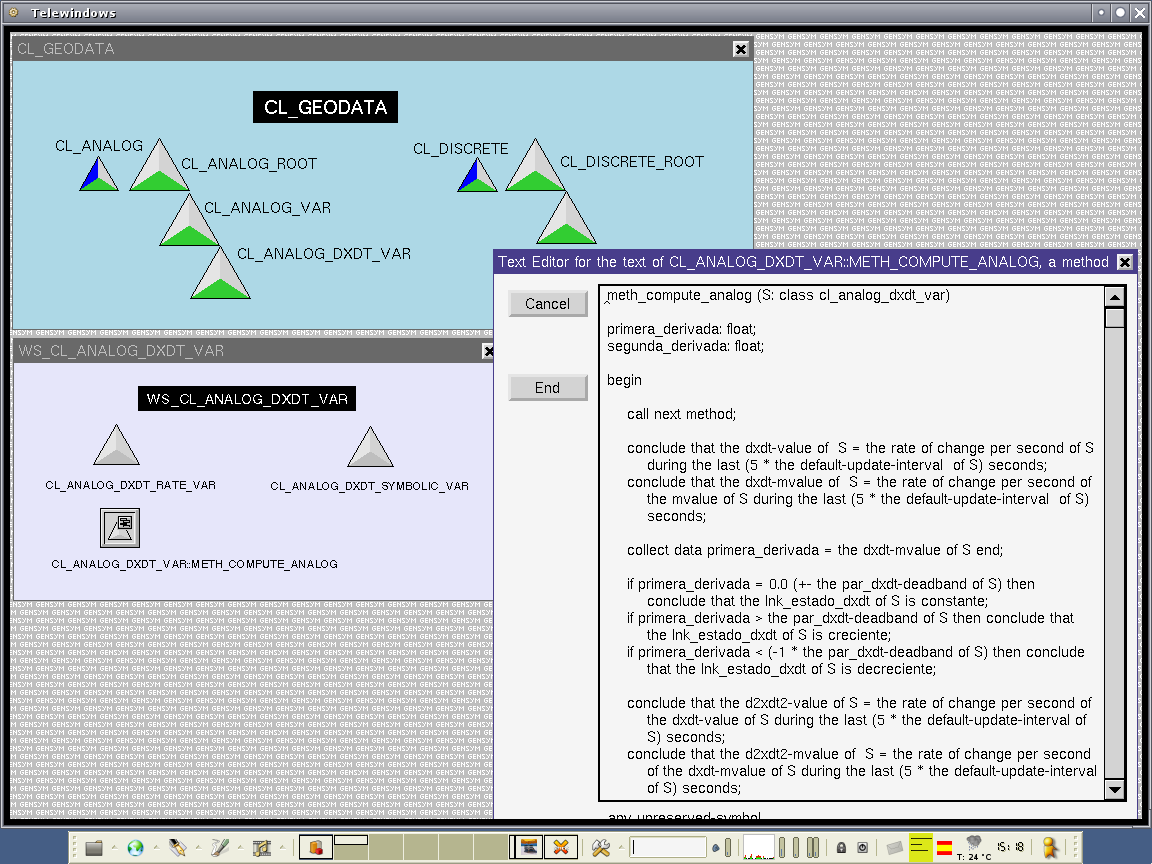Image resolution: width=1152 pixels, height=864 pixels.
Task: Click the 'call next method;' line
Action: coord(681,414)
